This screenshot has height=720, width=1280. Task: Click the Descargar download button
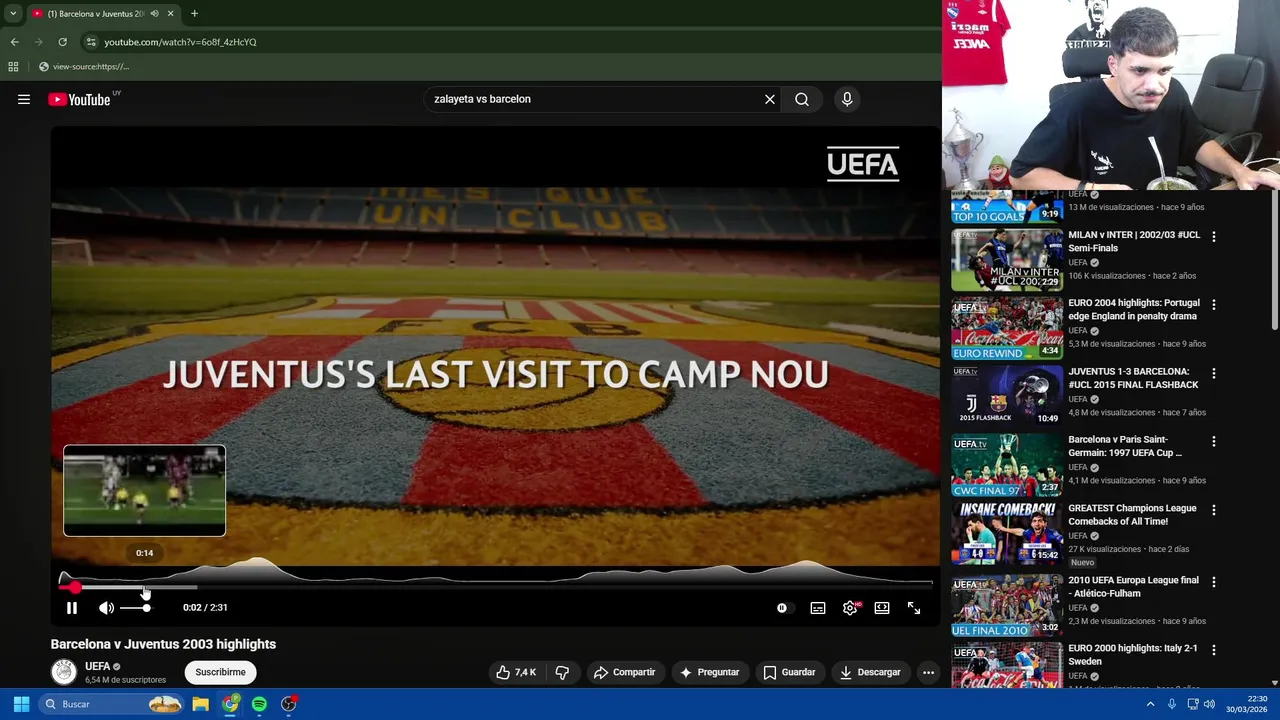pyautogui.click(x=870, y=672)
